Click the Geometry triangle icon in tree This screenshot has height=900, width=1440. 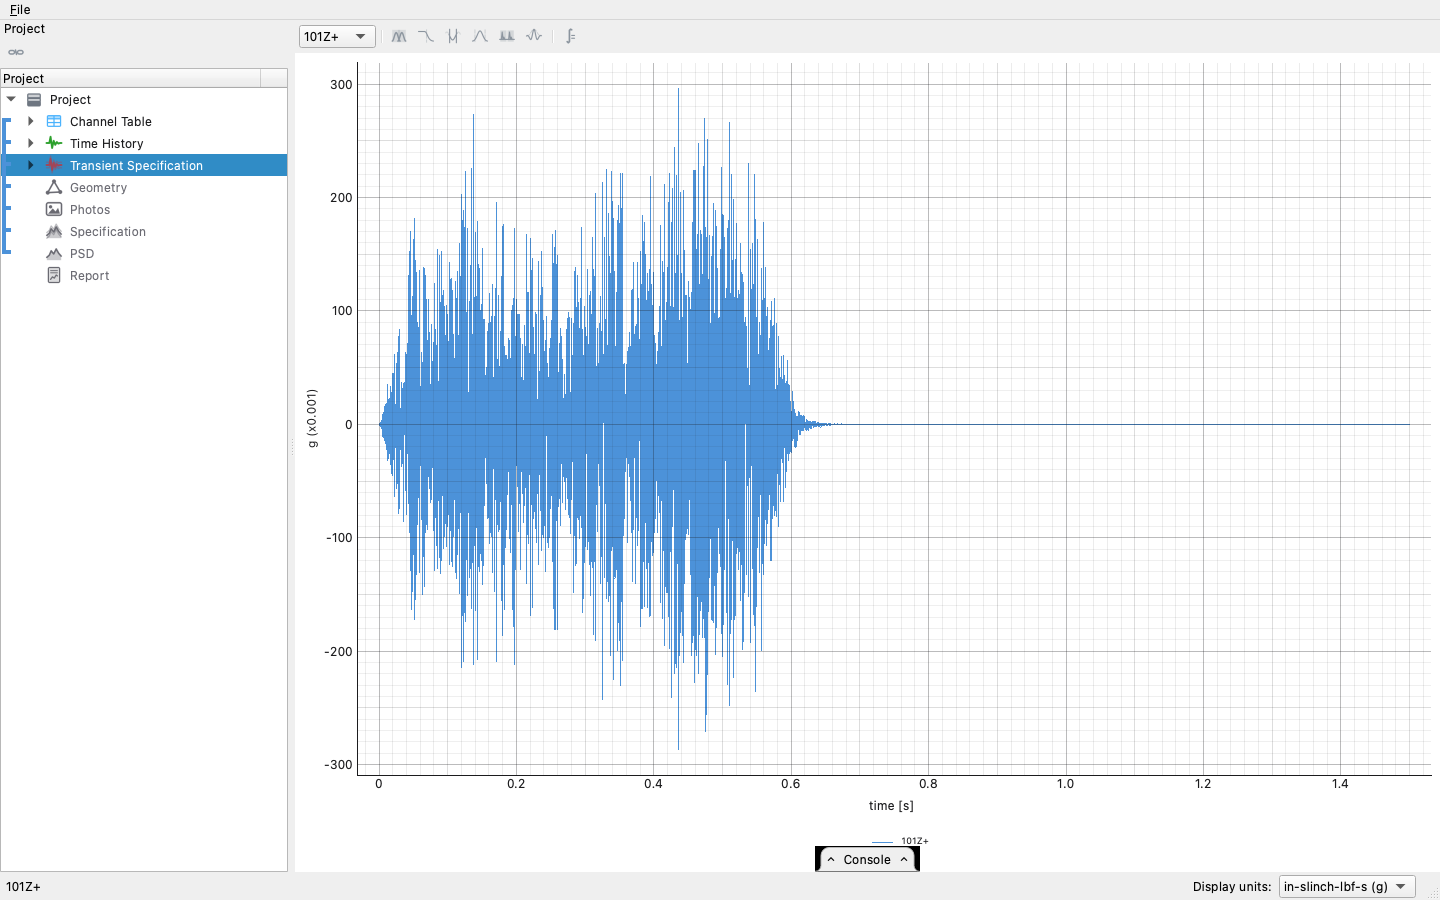(54, 187)
